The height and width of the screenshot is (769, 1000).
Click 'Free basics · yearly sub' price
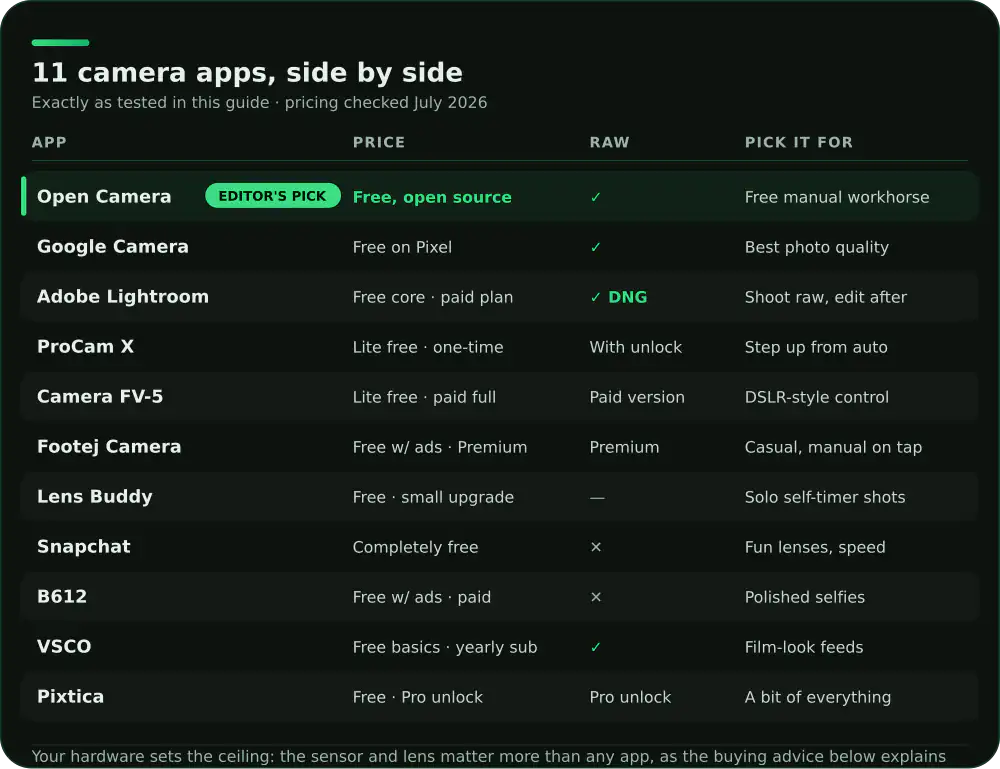445,647
